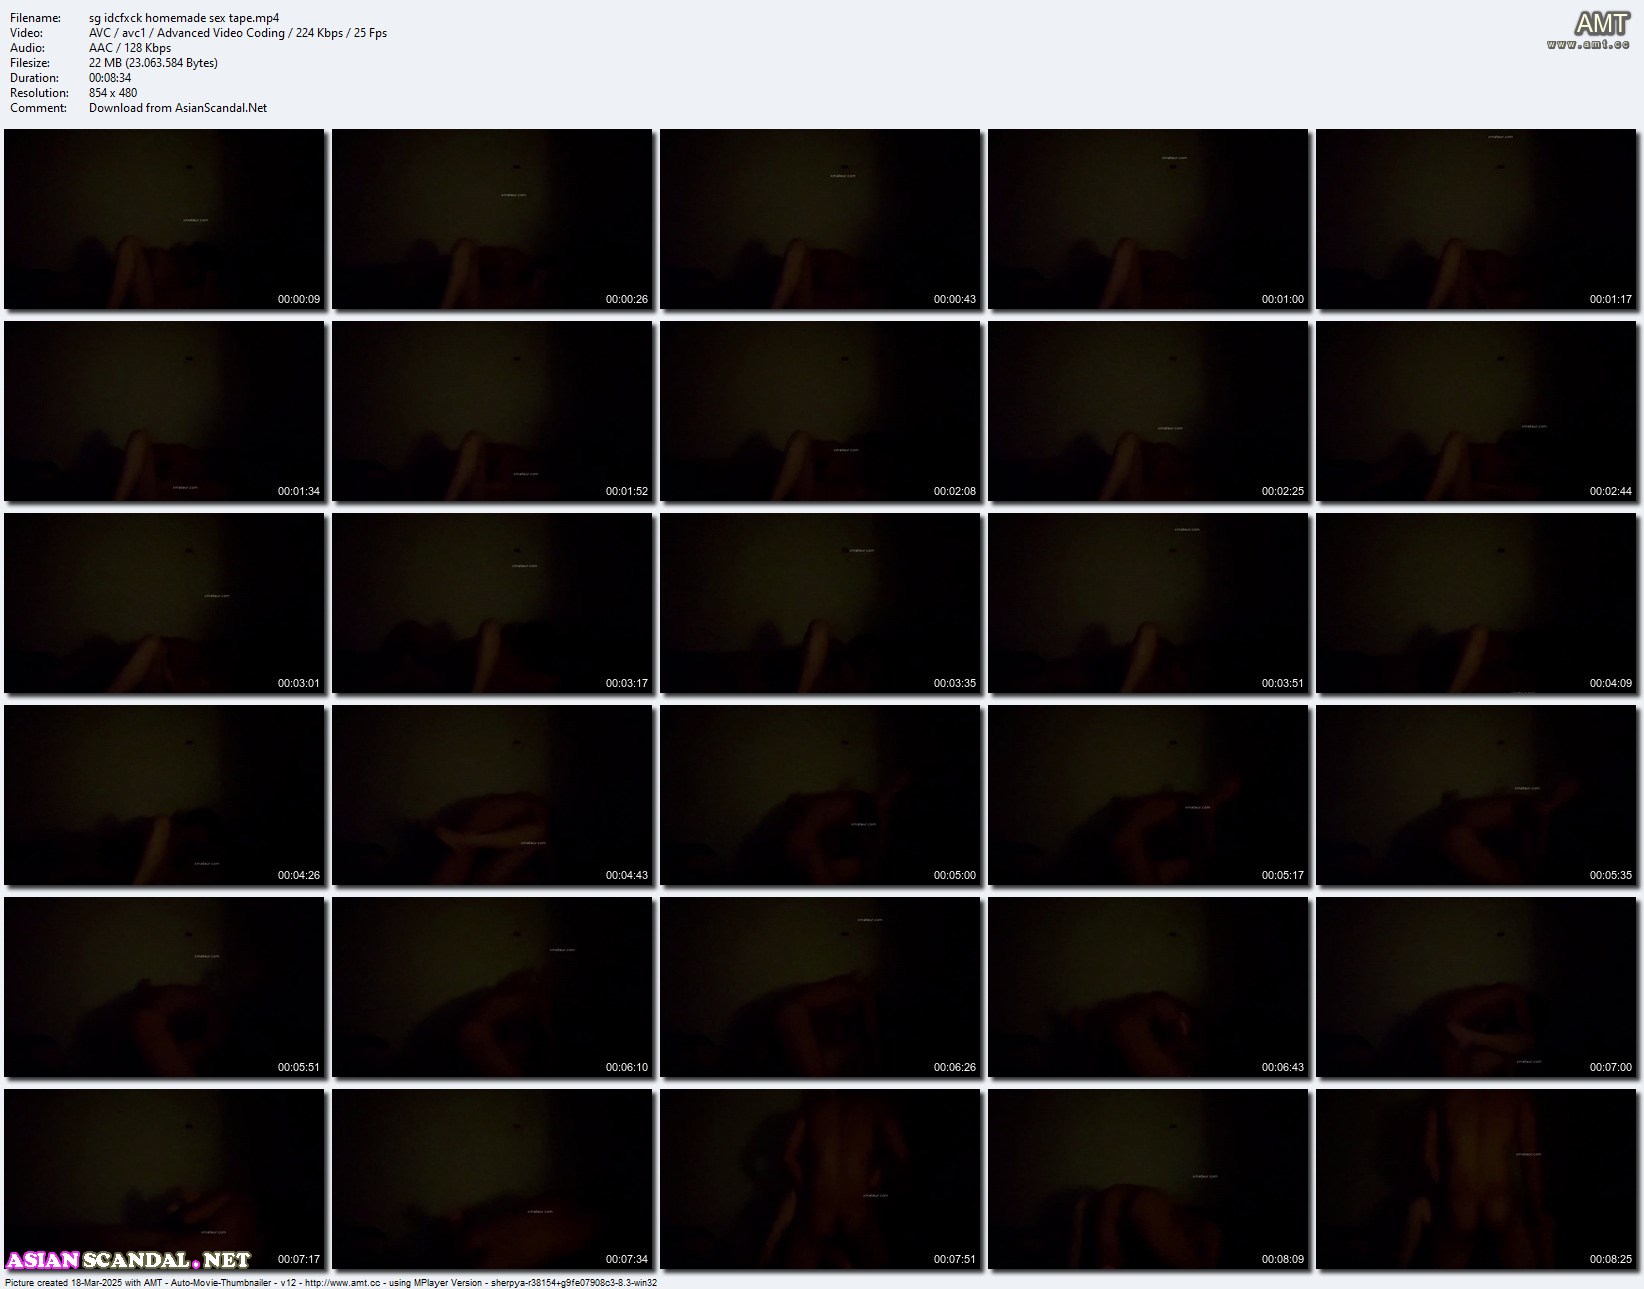
Task: Click the 'Video:' label
Action: [27, 33]
